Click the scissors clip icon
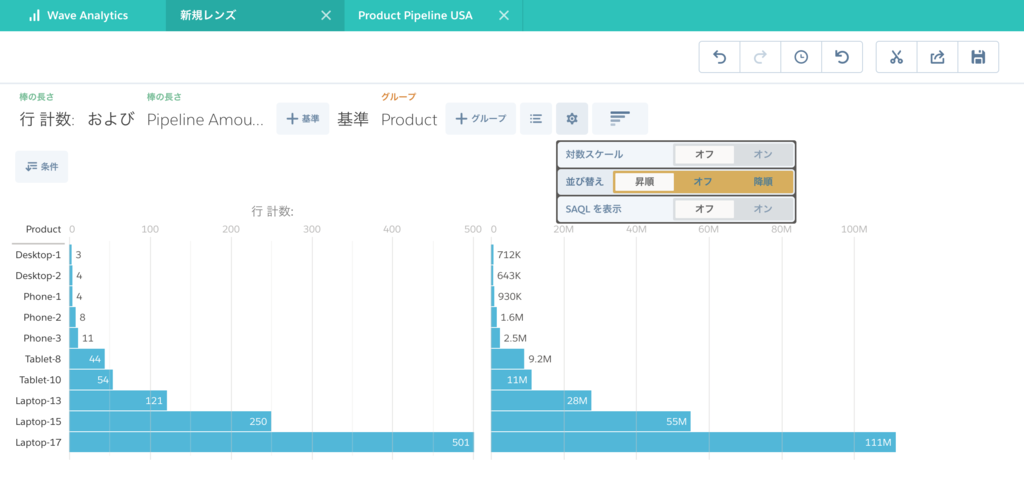This screenshot has height=481, width=1024. pyautogui.click(x=896, y=57)
